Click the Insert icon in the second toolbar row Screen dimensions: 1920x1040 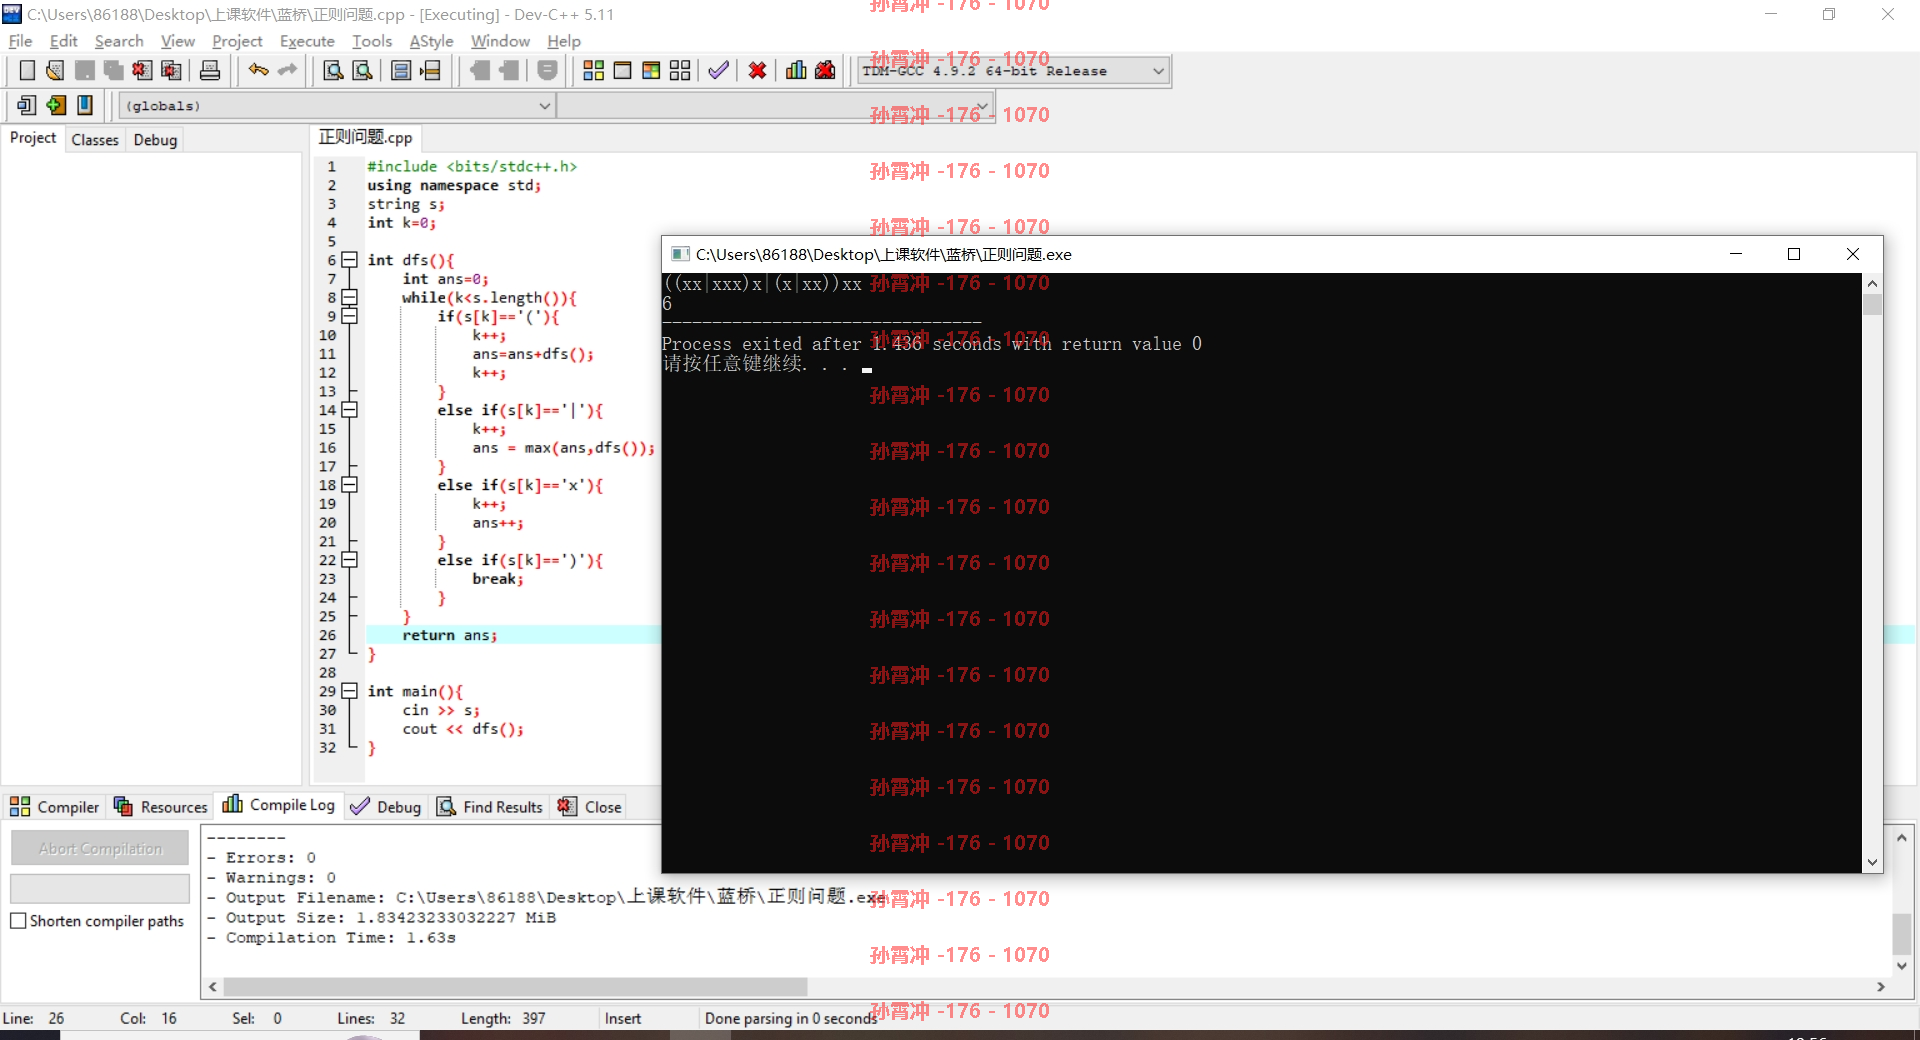tap(27, 105)
